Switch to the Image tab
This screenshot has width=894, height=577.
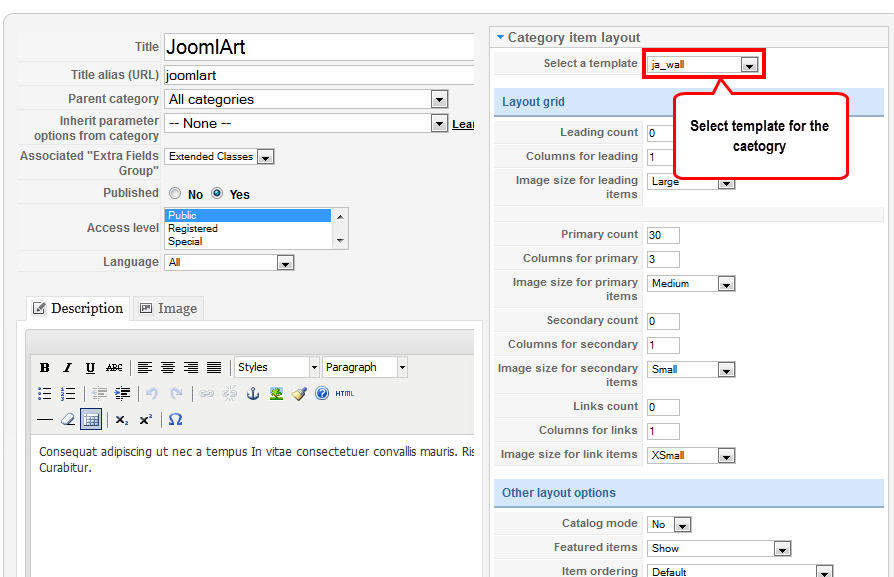[169, 308]
